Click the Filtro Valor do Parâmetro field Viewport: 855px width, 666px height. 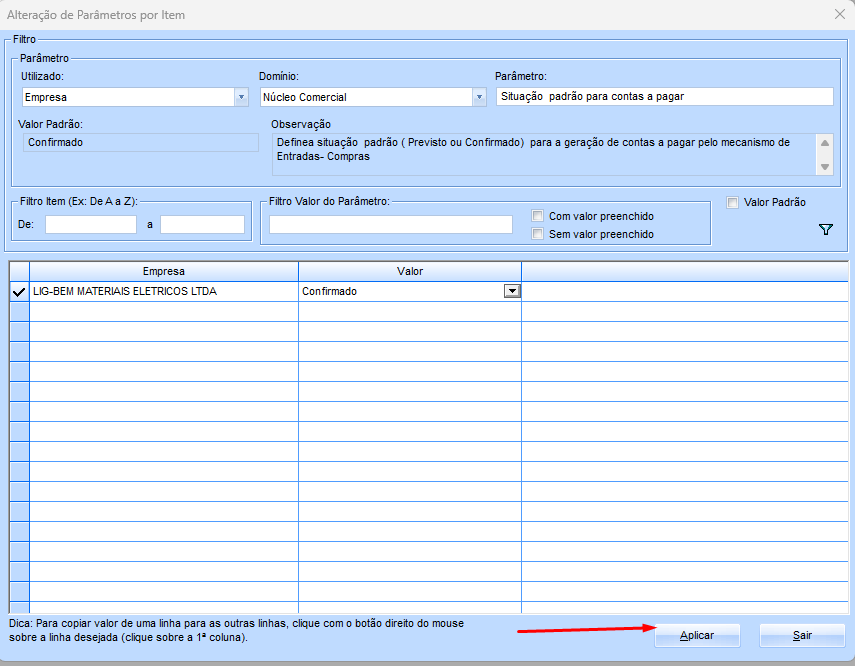pyautogui.click(x=390, y=224)
